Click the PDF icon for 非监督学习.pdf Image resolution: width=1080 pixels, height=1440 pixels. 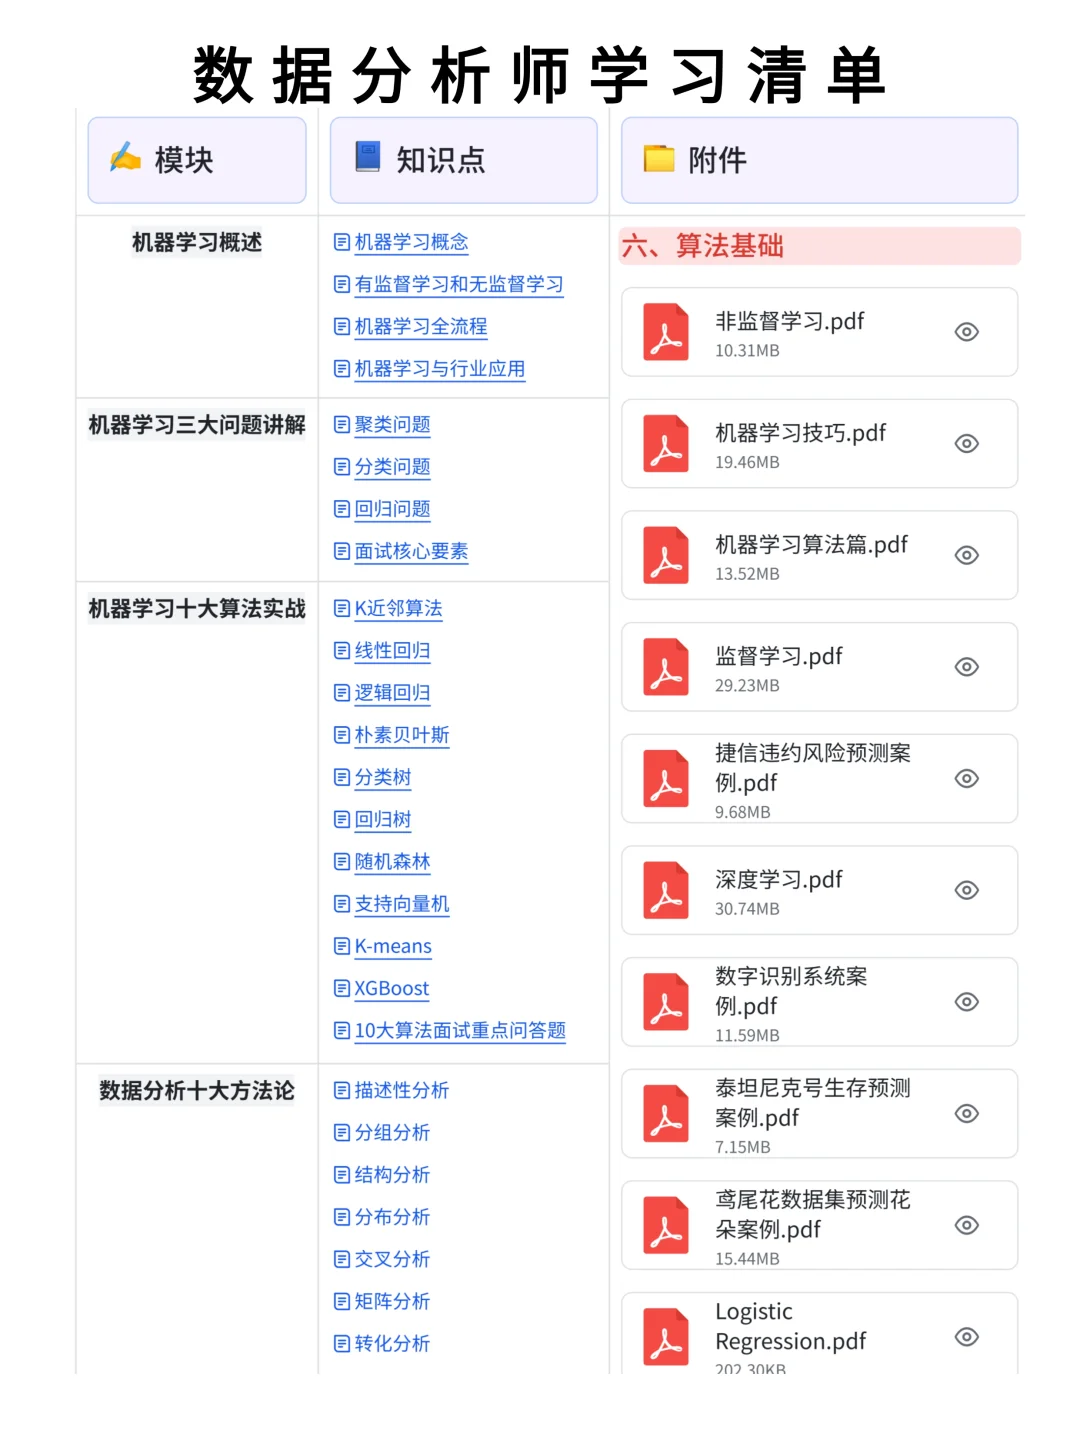[666, 331]
